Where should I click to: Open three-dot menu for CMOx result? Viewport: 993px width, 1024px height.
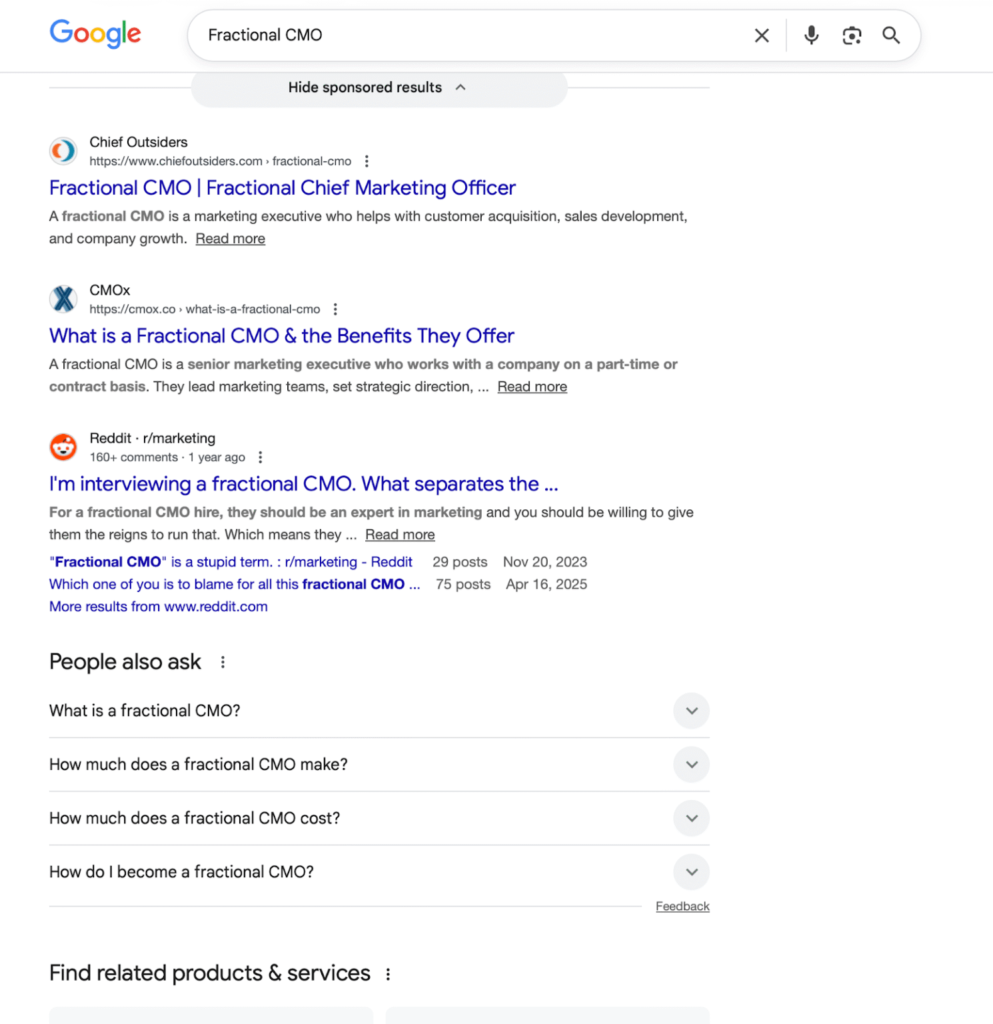pos(336,309)
